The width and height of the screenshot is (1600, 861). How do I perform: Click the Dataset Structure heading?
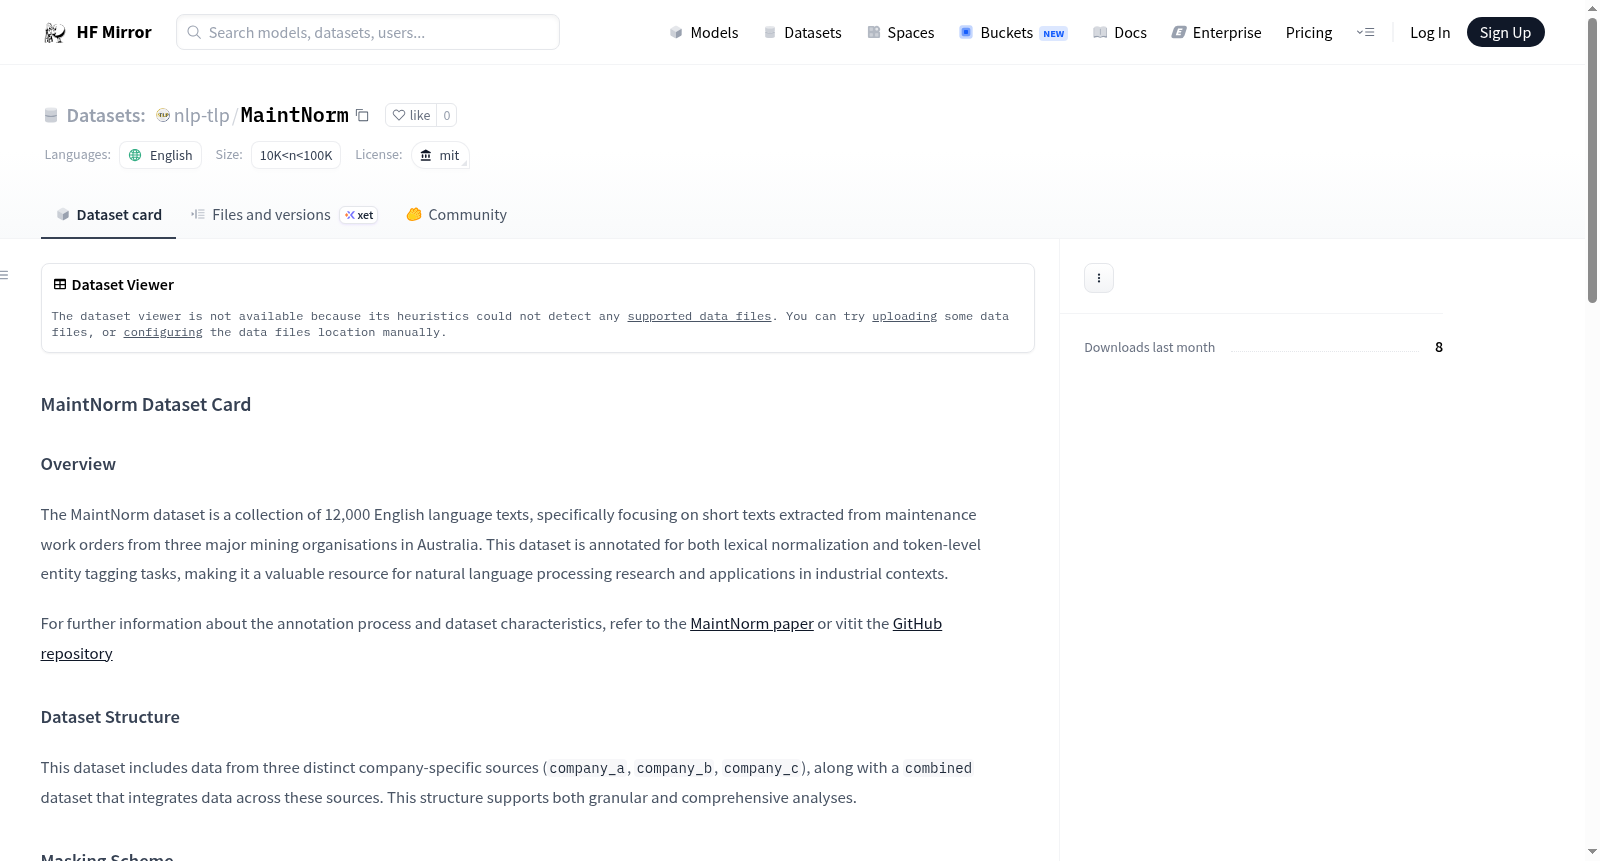click(110, 717)
